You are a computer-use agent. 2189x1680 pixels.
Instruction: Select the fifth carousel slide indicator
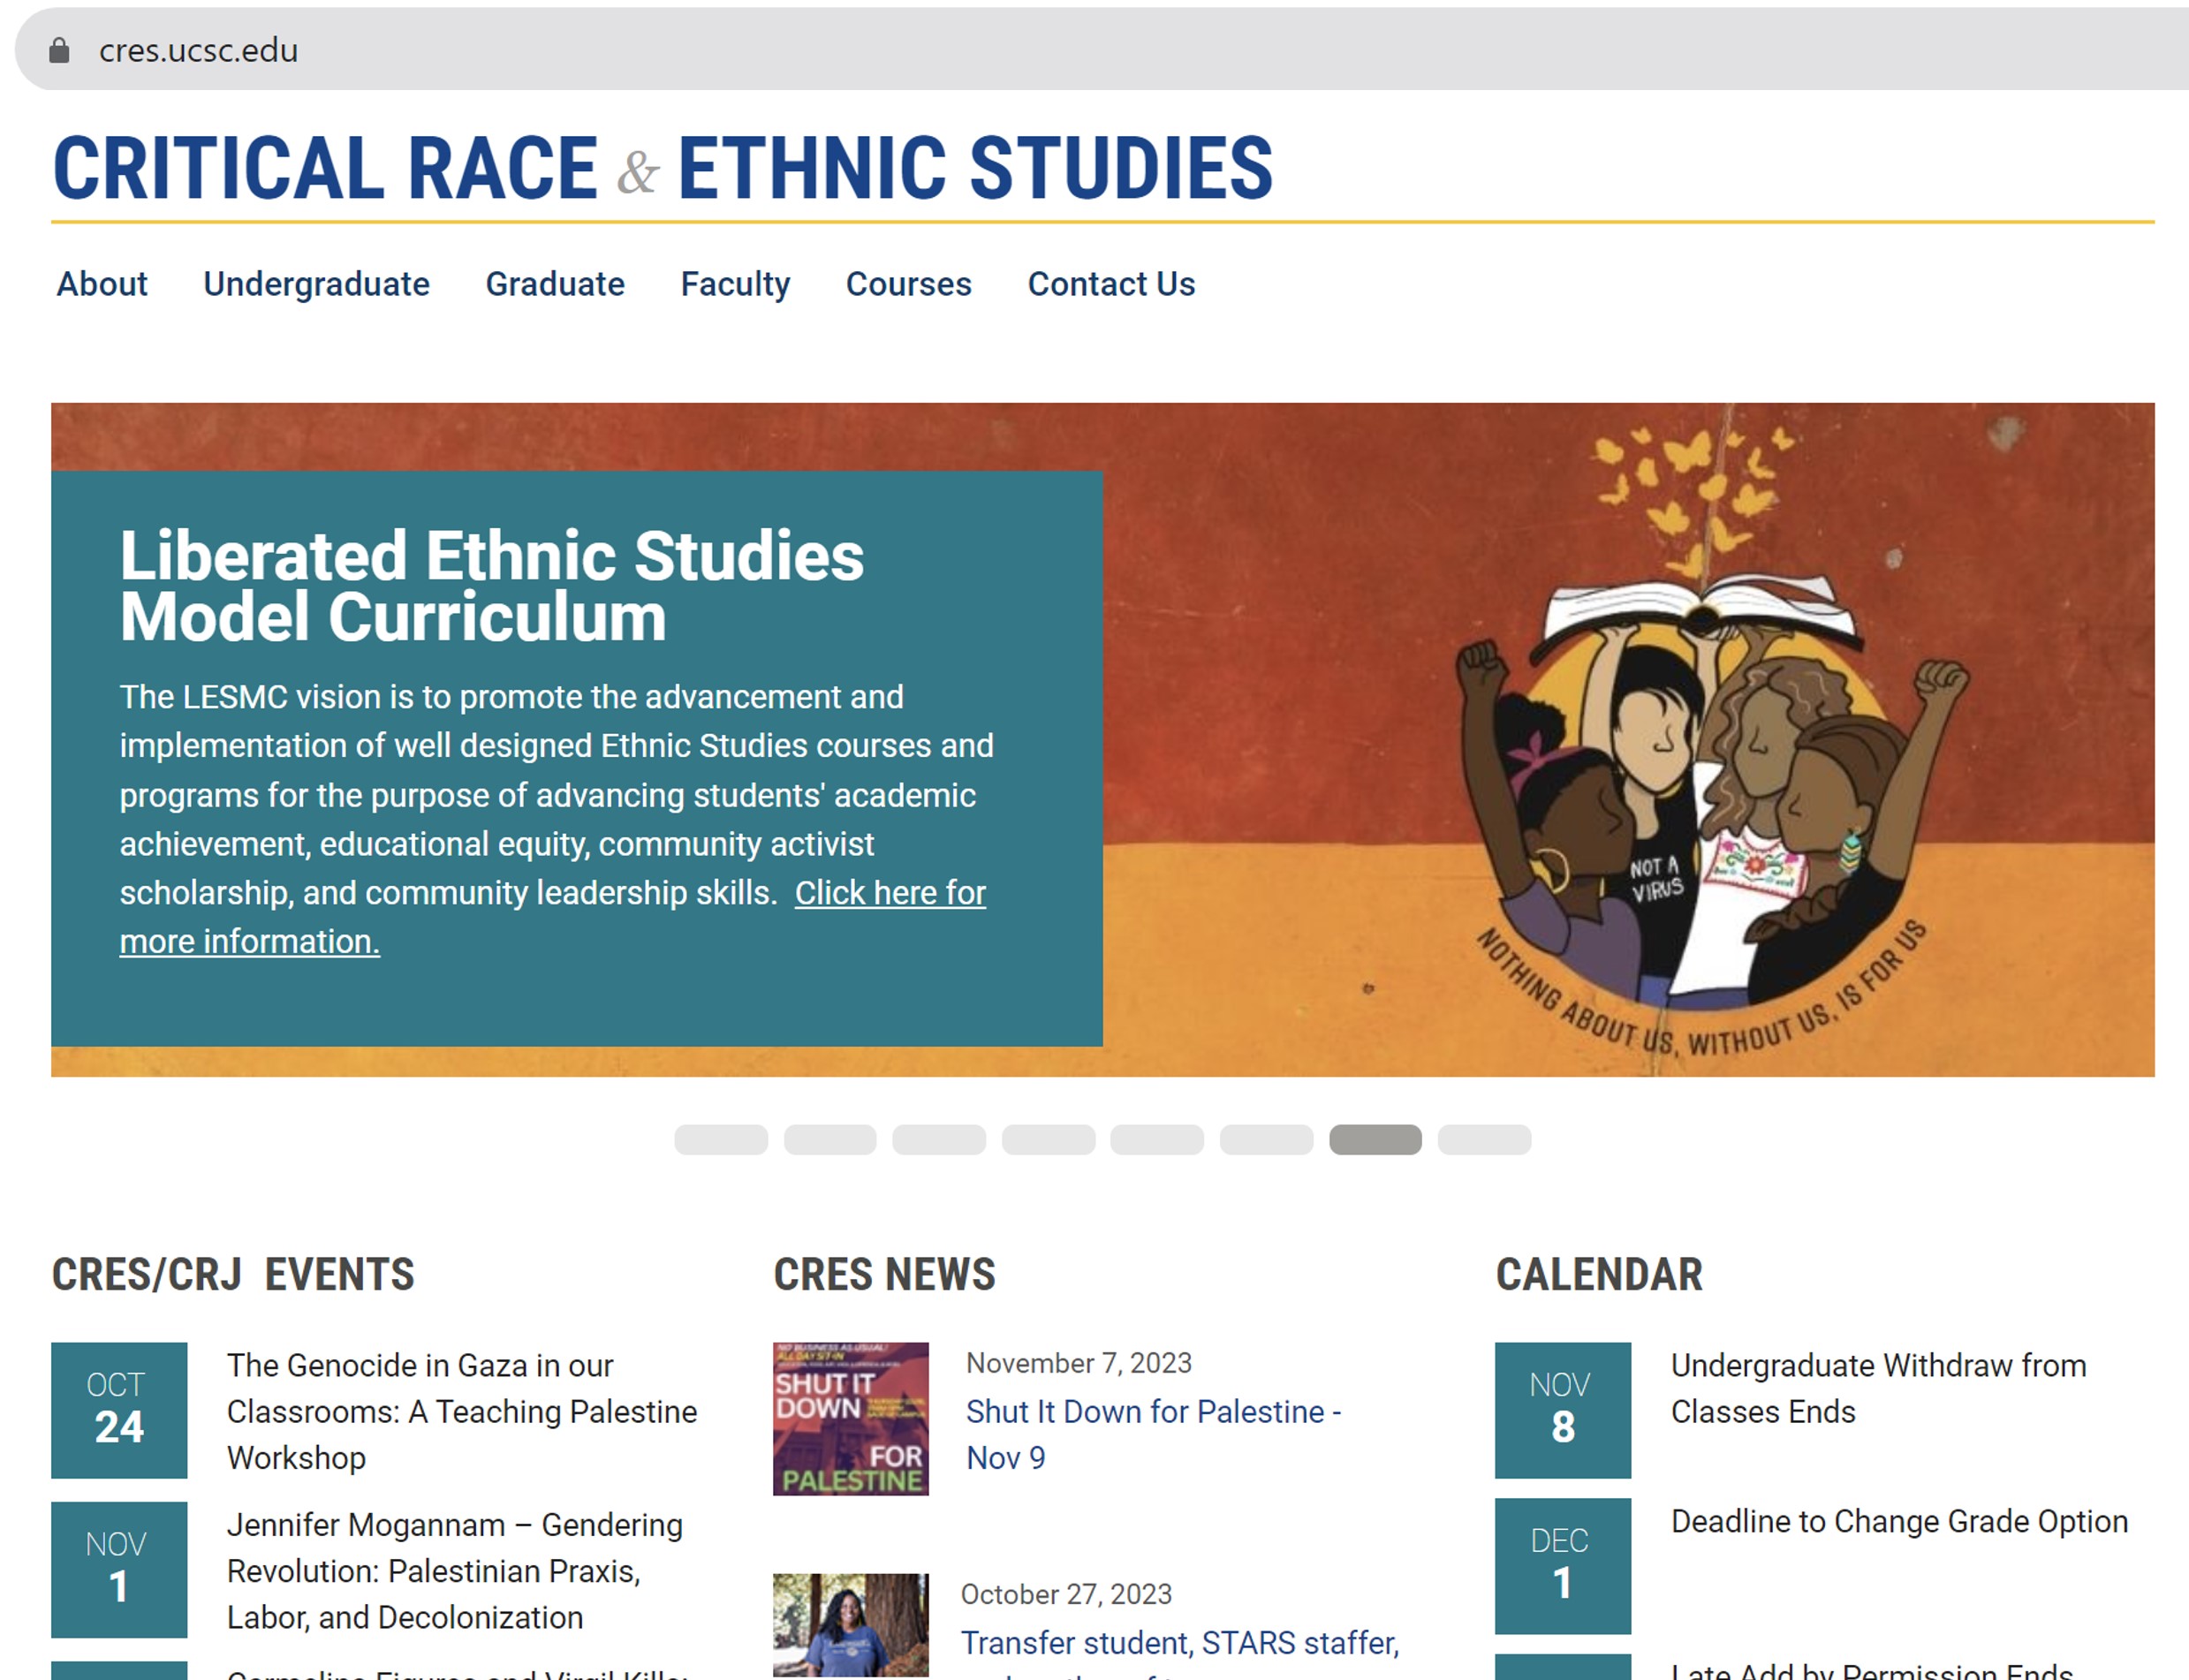click(1157, 1140)
